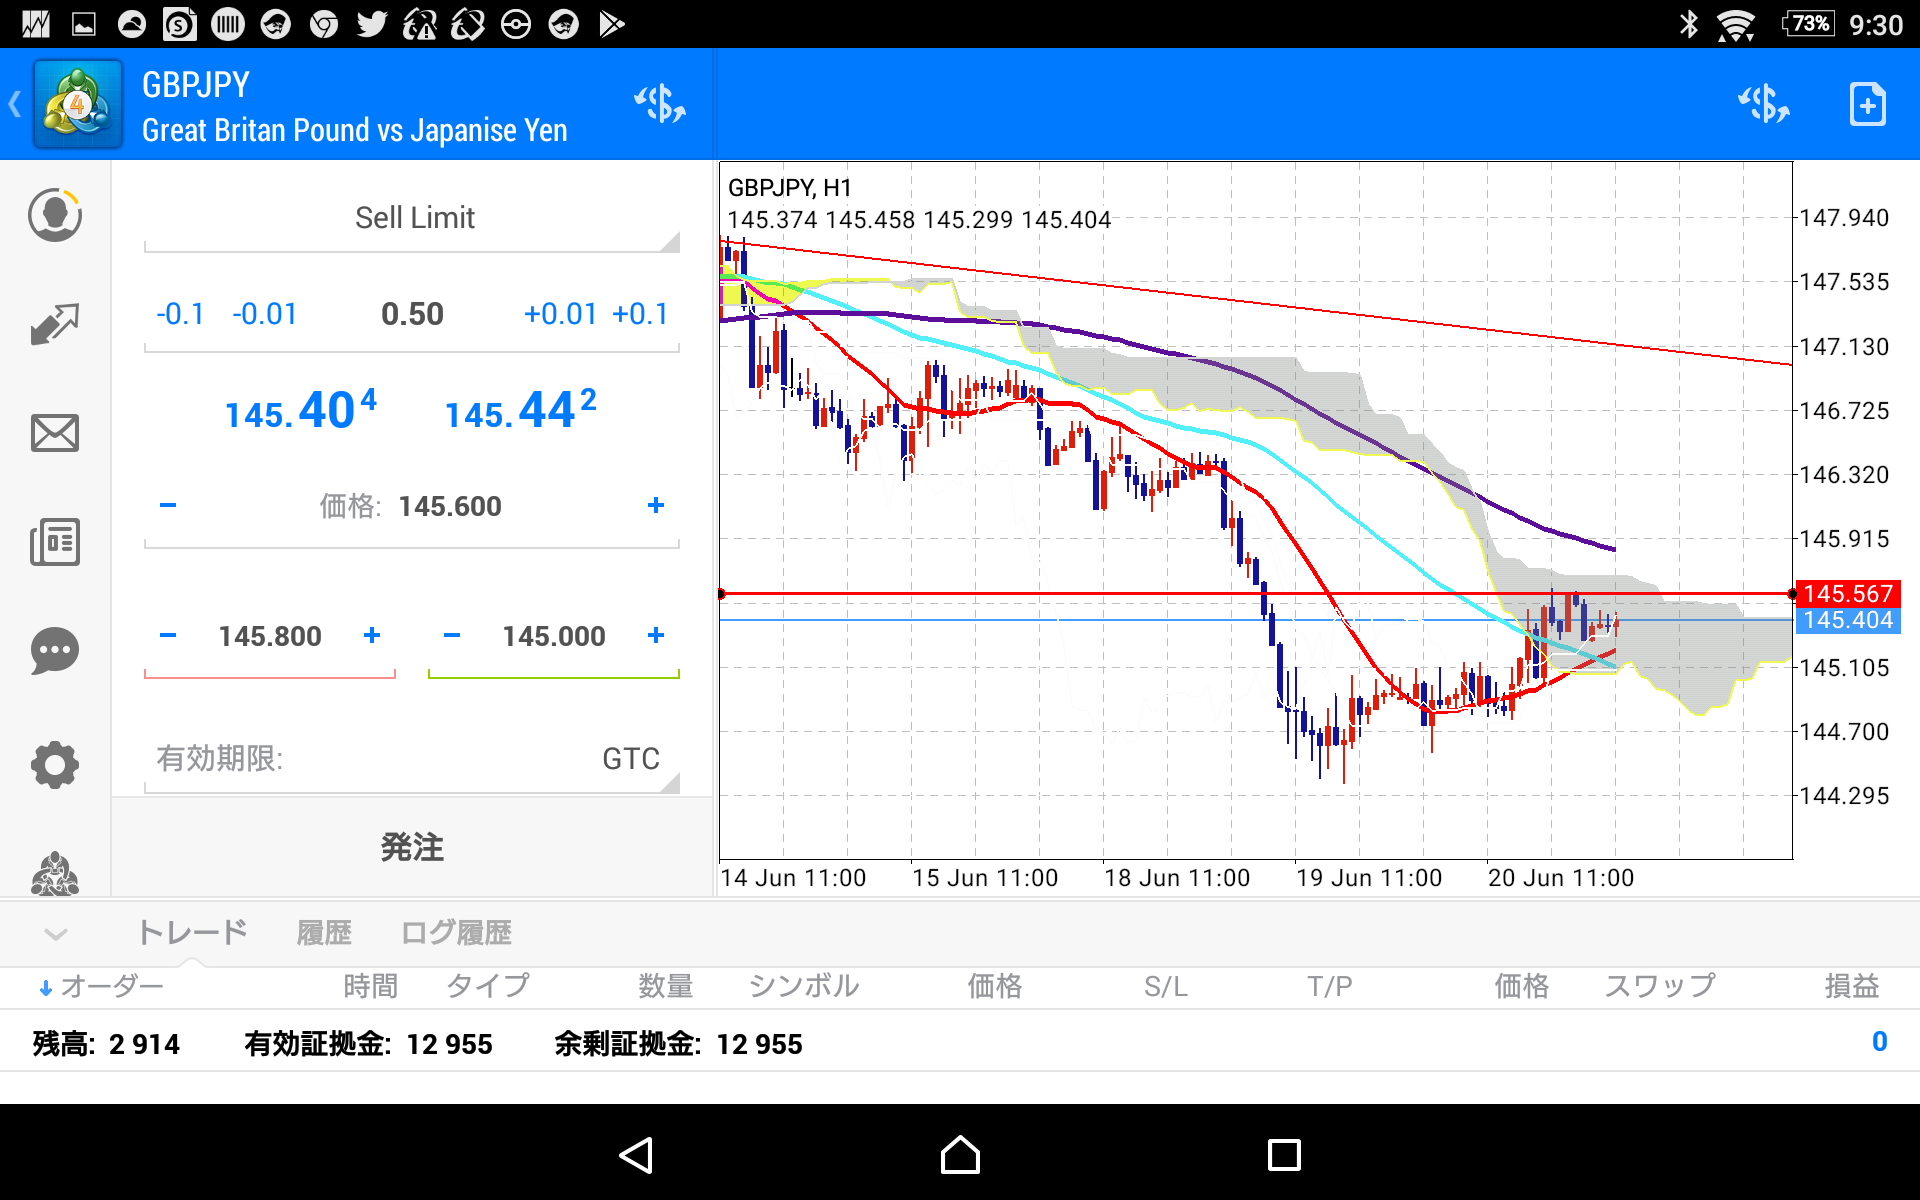Increase volume with +0.1 button

click(x=640, y=314)
